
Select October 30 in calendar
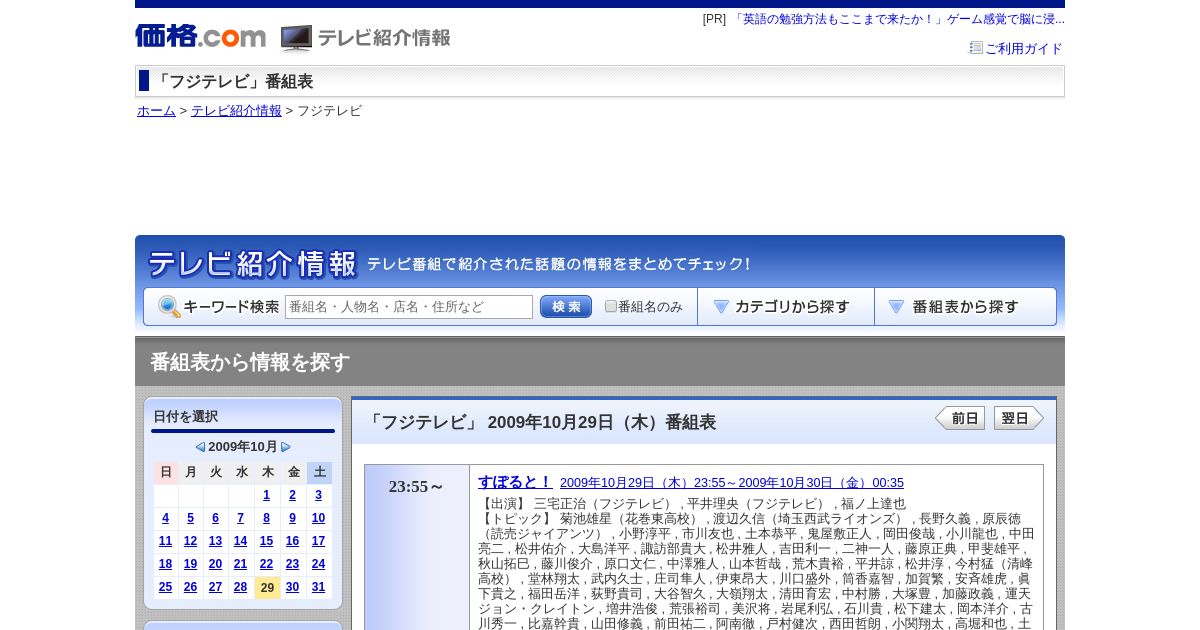point(293,587)
